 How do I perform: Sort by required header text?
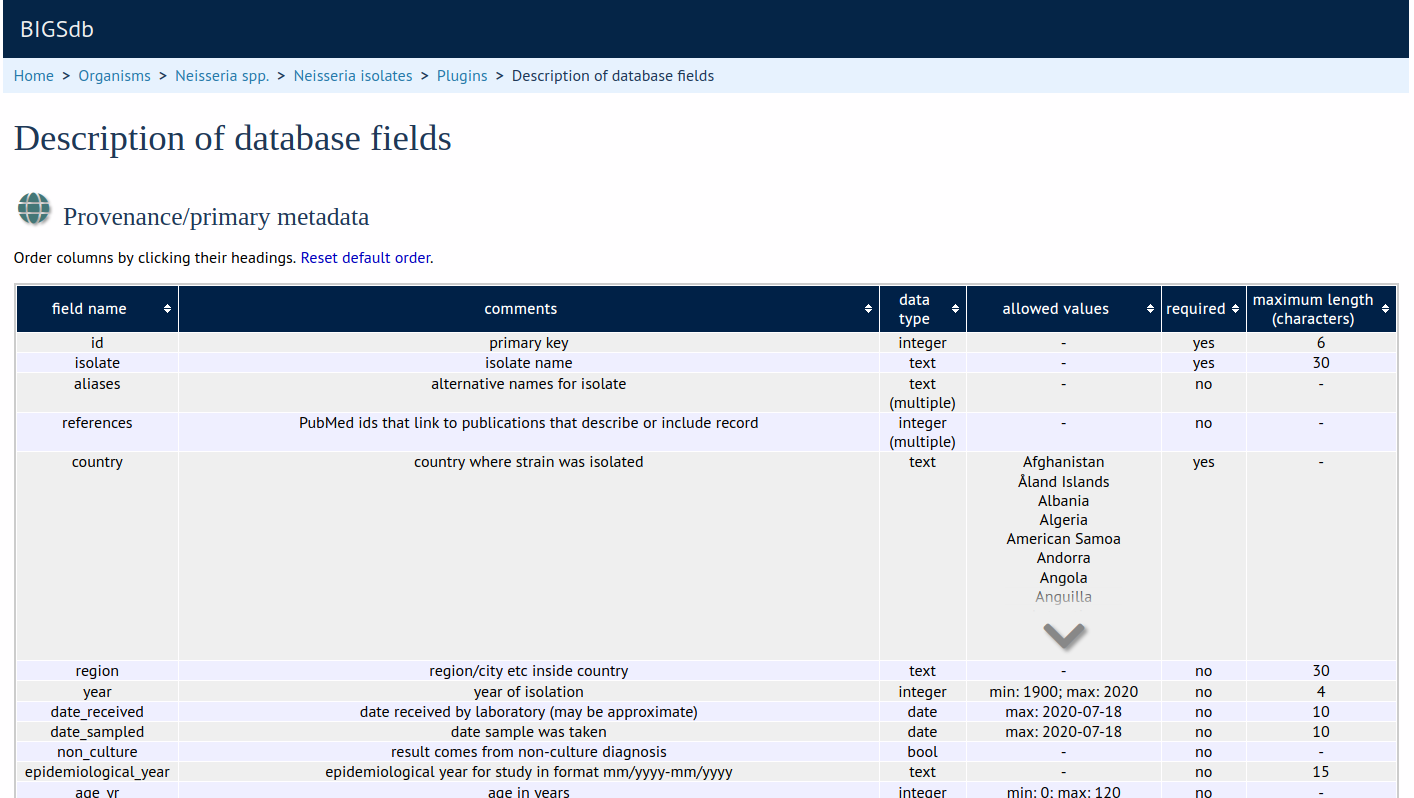pos(1195,309)
